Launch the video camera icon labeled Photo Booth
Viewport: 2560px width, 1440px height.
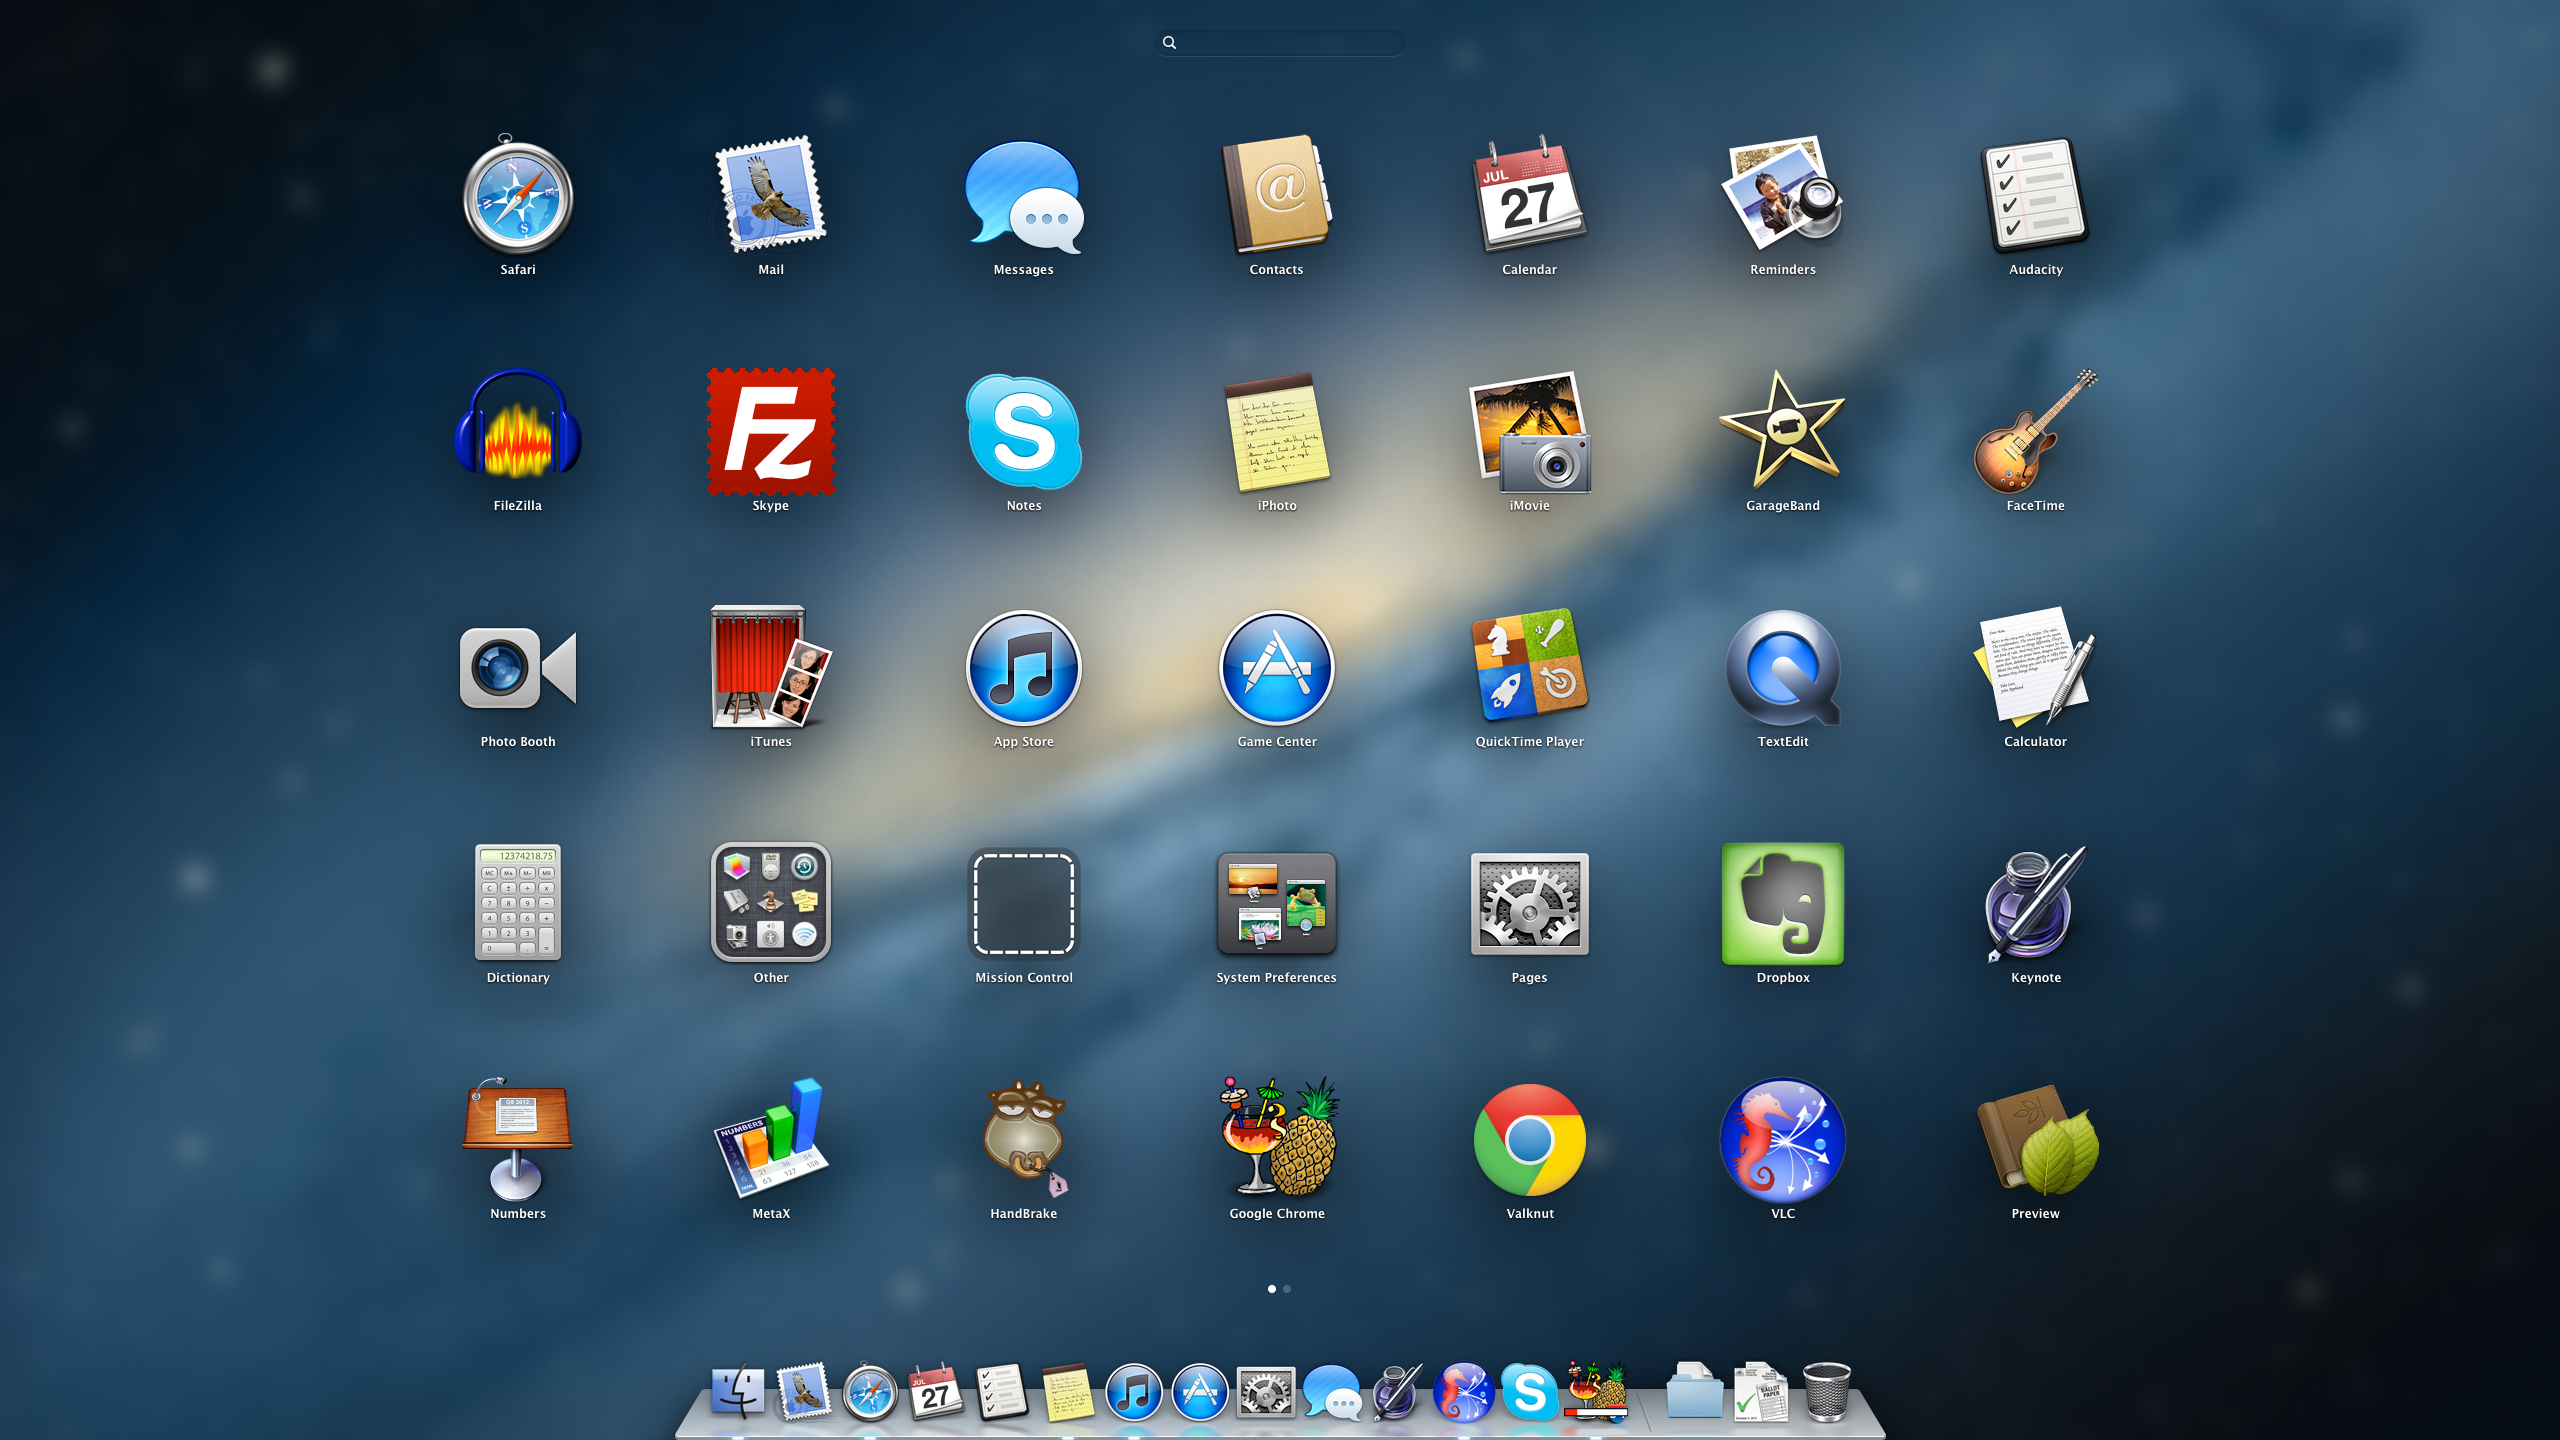517,668
